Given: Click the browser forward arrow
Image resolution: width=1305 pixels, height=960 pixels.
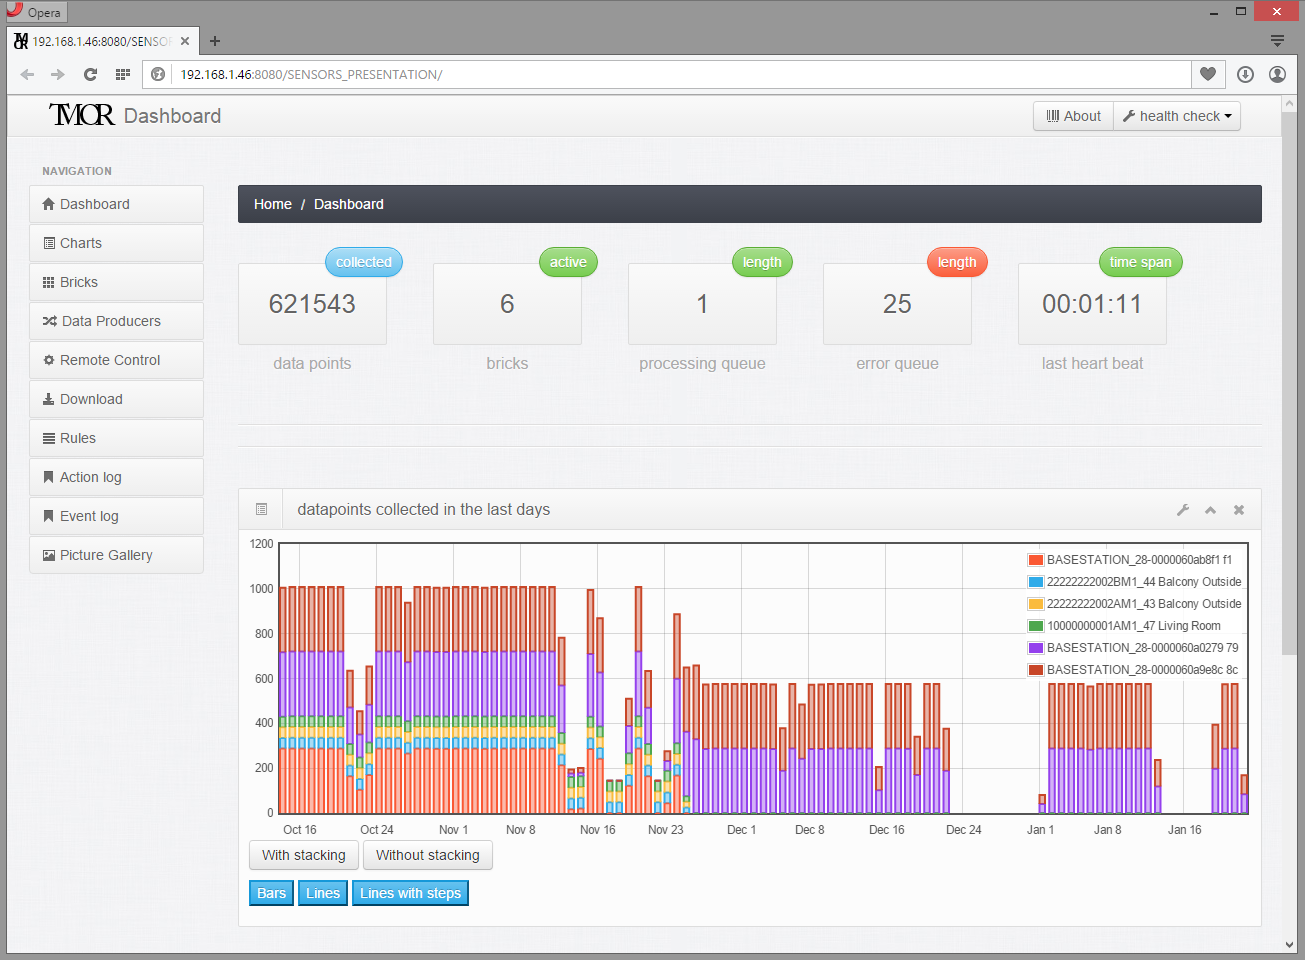Looking at the screenshot, I should click(58, 74).
